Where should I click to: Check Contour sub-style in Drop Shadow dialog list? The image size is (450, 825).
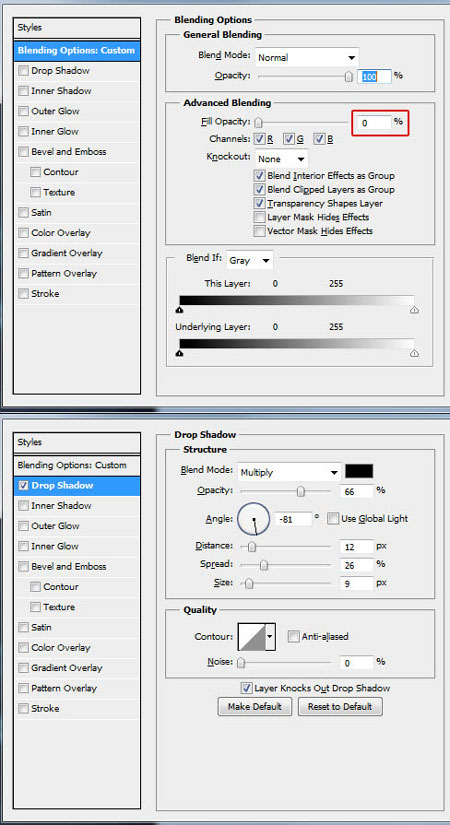[35, 587]
